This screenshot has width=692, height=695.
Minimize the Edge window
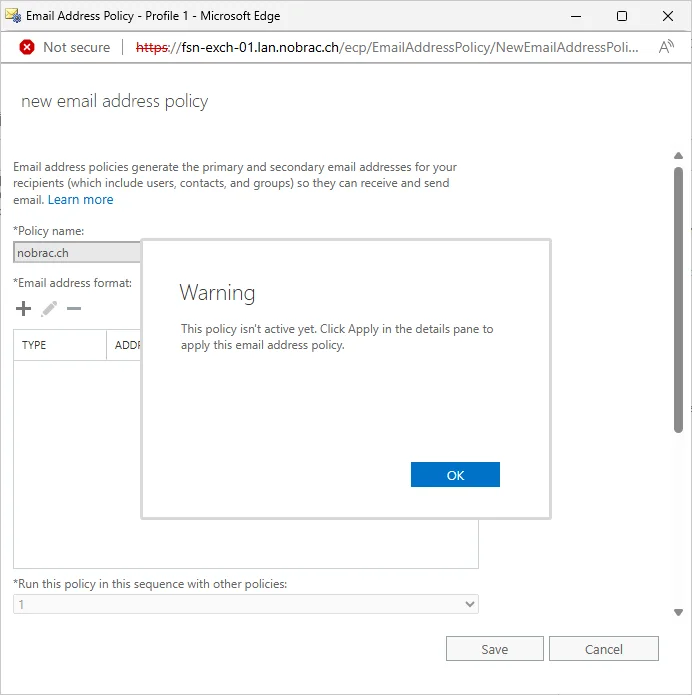coord(576,16)
